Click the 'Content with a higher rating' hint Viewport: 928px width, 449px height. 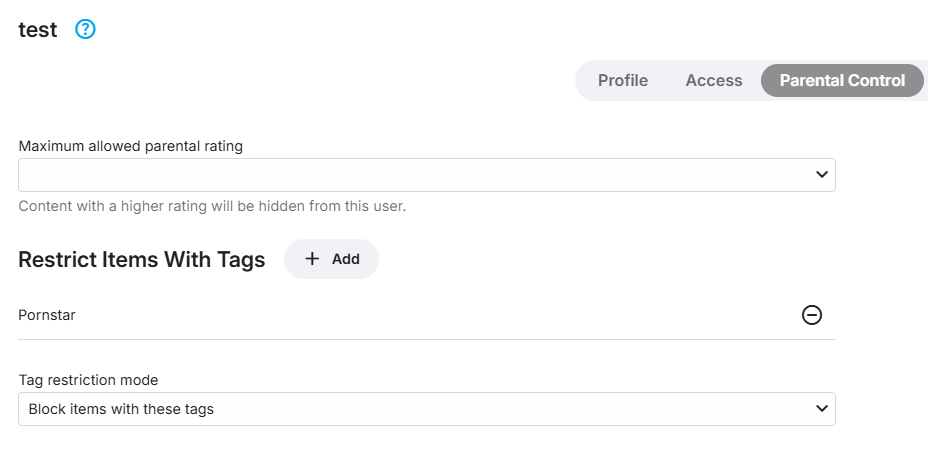212,207
